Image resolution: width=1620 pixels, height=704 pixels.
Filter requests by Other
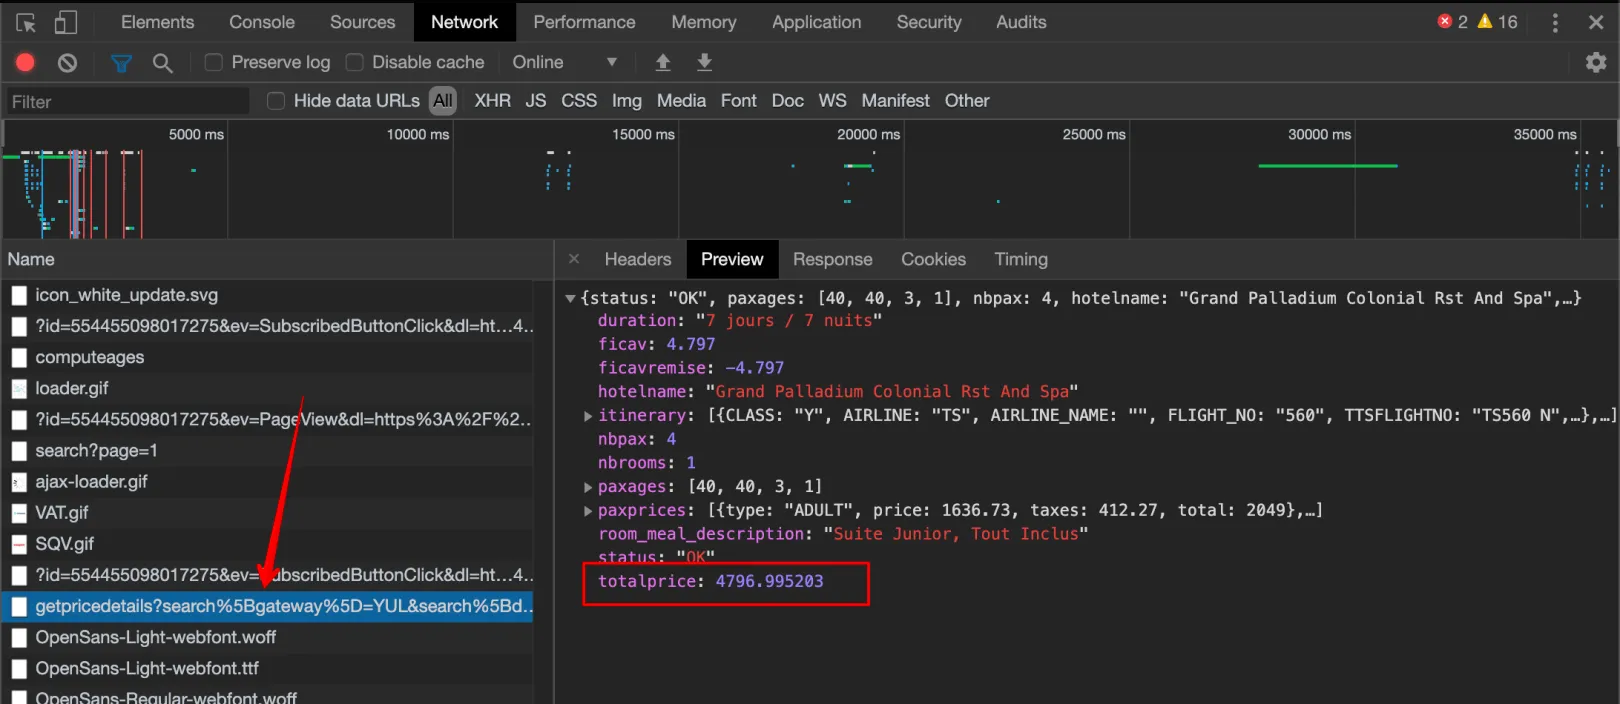967,100
